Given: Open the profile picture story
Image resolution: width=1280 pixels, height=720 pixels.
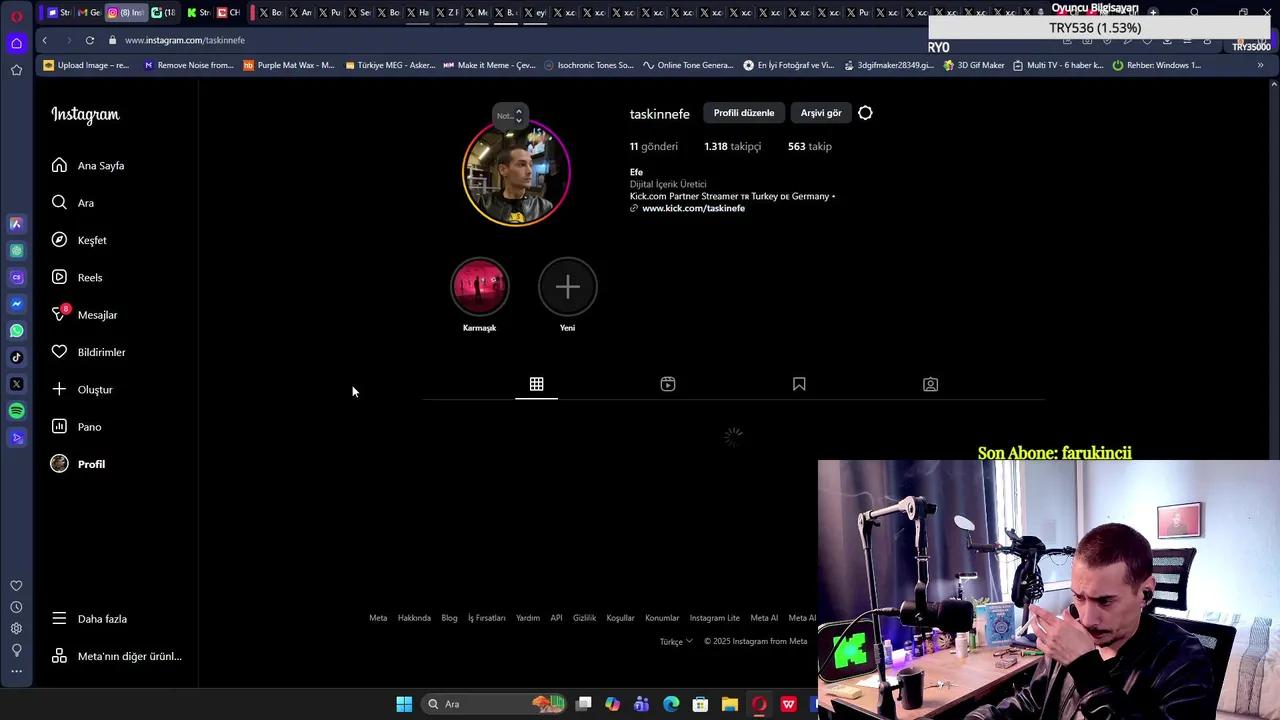Looking at the screenshot, I should (x=516, y=172).
